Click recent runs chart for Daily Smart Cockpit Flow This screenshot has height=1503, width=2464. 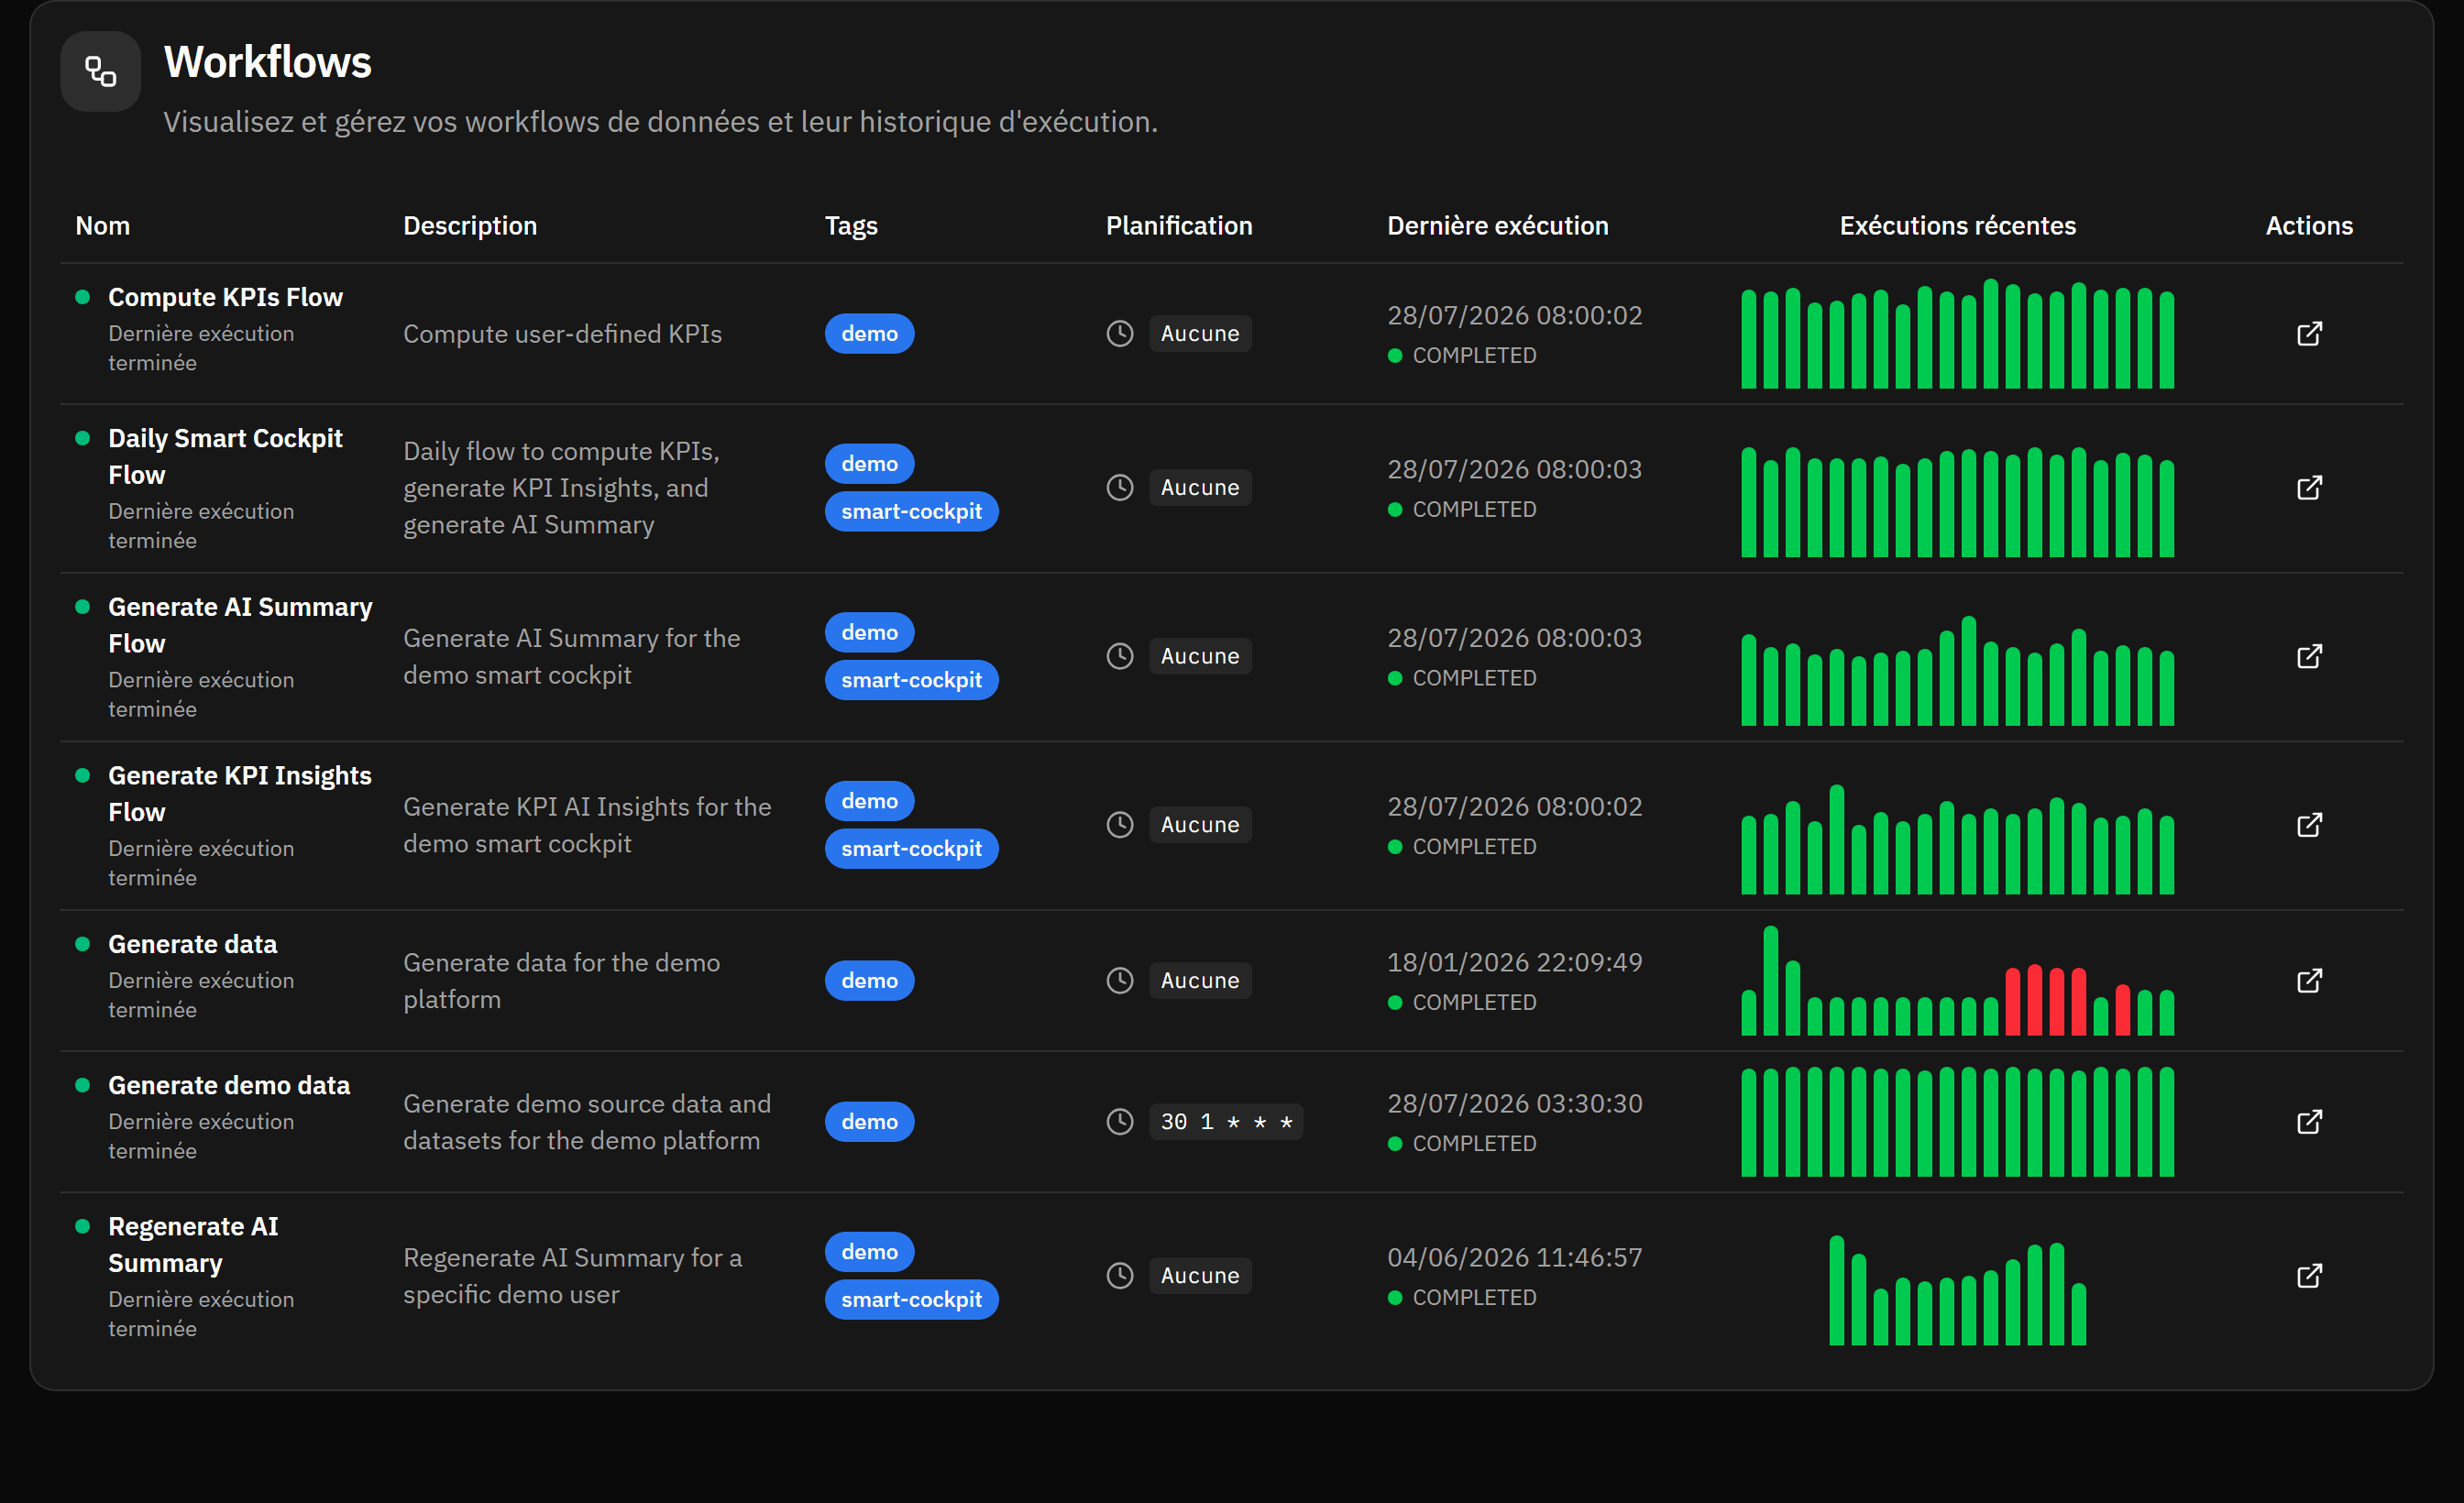(x=1957, y=501)
